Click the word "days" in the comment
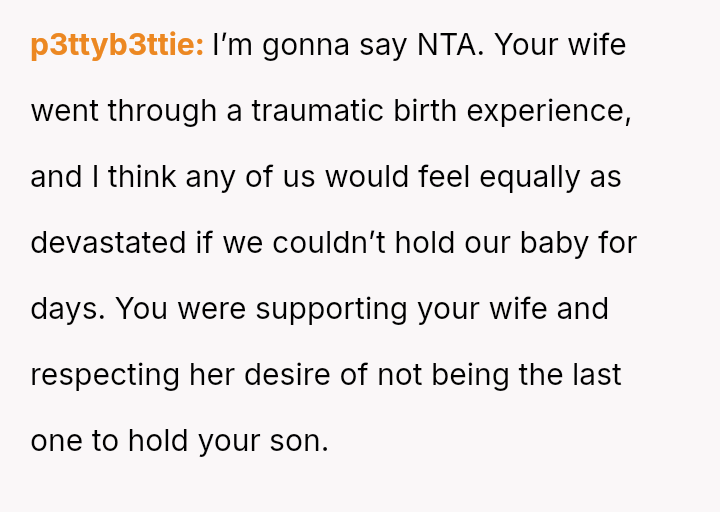This screenshot has height=512, width=720. (66, 309)
